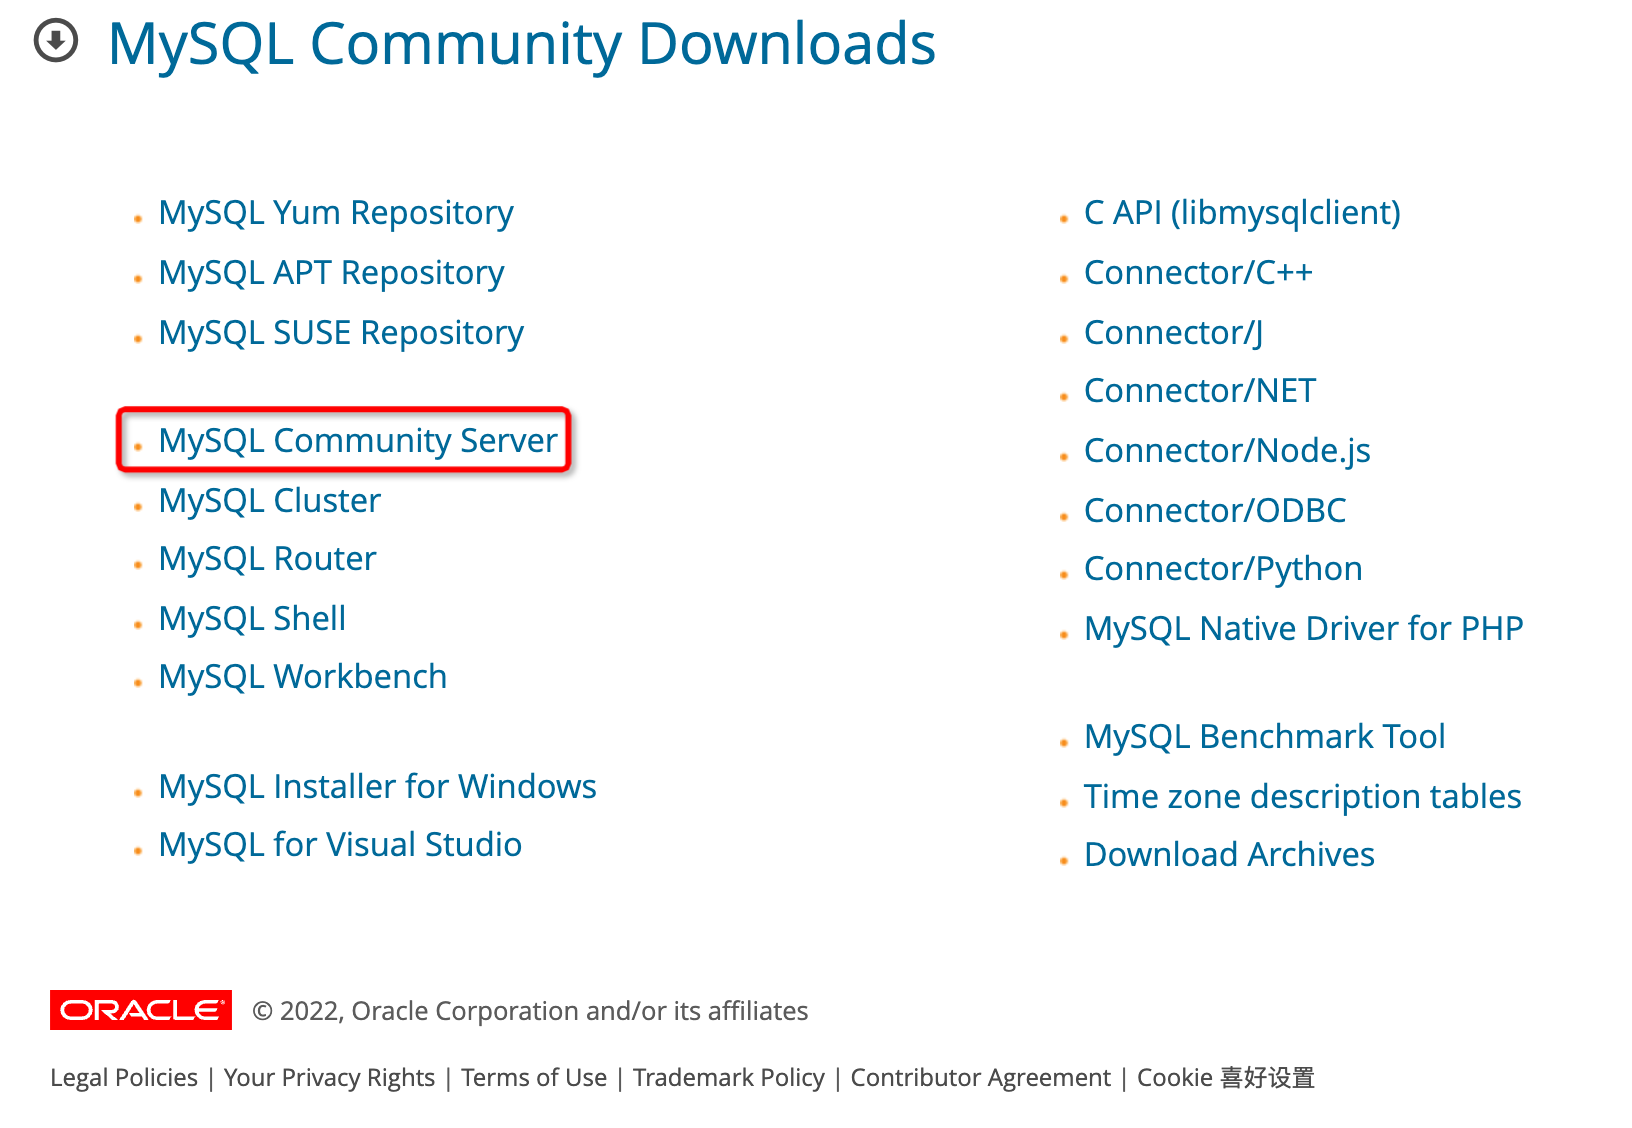Screen dimensions: 1632x1128
Task: Open Terms of Use link
Action: (534, 1078)
